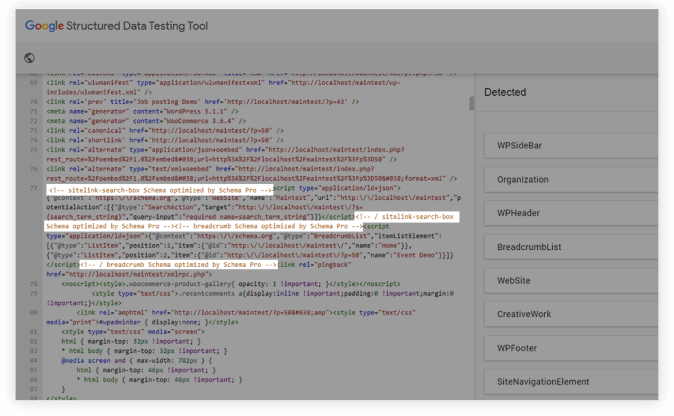Click the wlwmanifest link line 69
This screenshot has width=674, height=416.
point(223,87)
